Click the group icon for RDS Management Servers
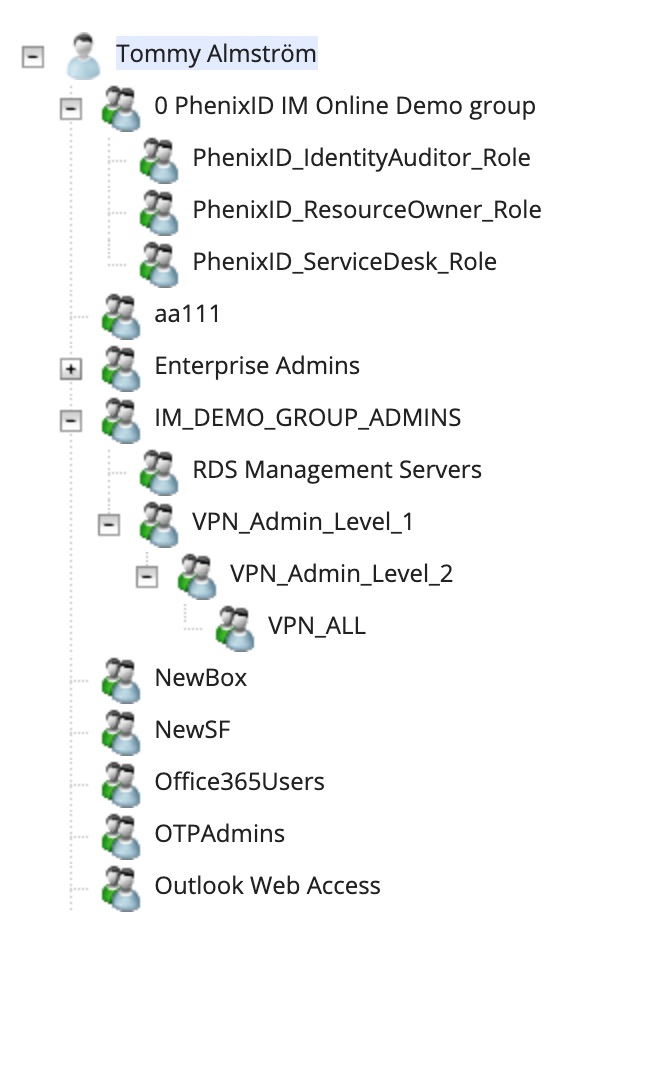The width and height of the screenshot is (662, 1074). tap(160, 473)
